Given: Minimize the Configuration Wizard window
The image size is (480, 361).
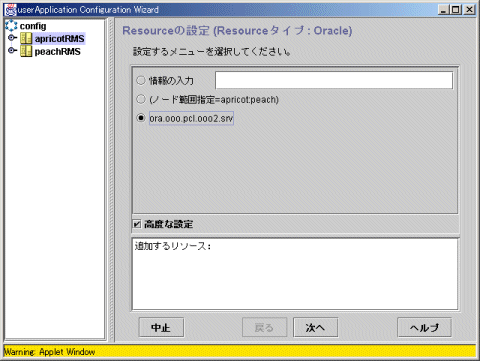Looking at the screenshot, I should tap(444, 10).
